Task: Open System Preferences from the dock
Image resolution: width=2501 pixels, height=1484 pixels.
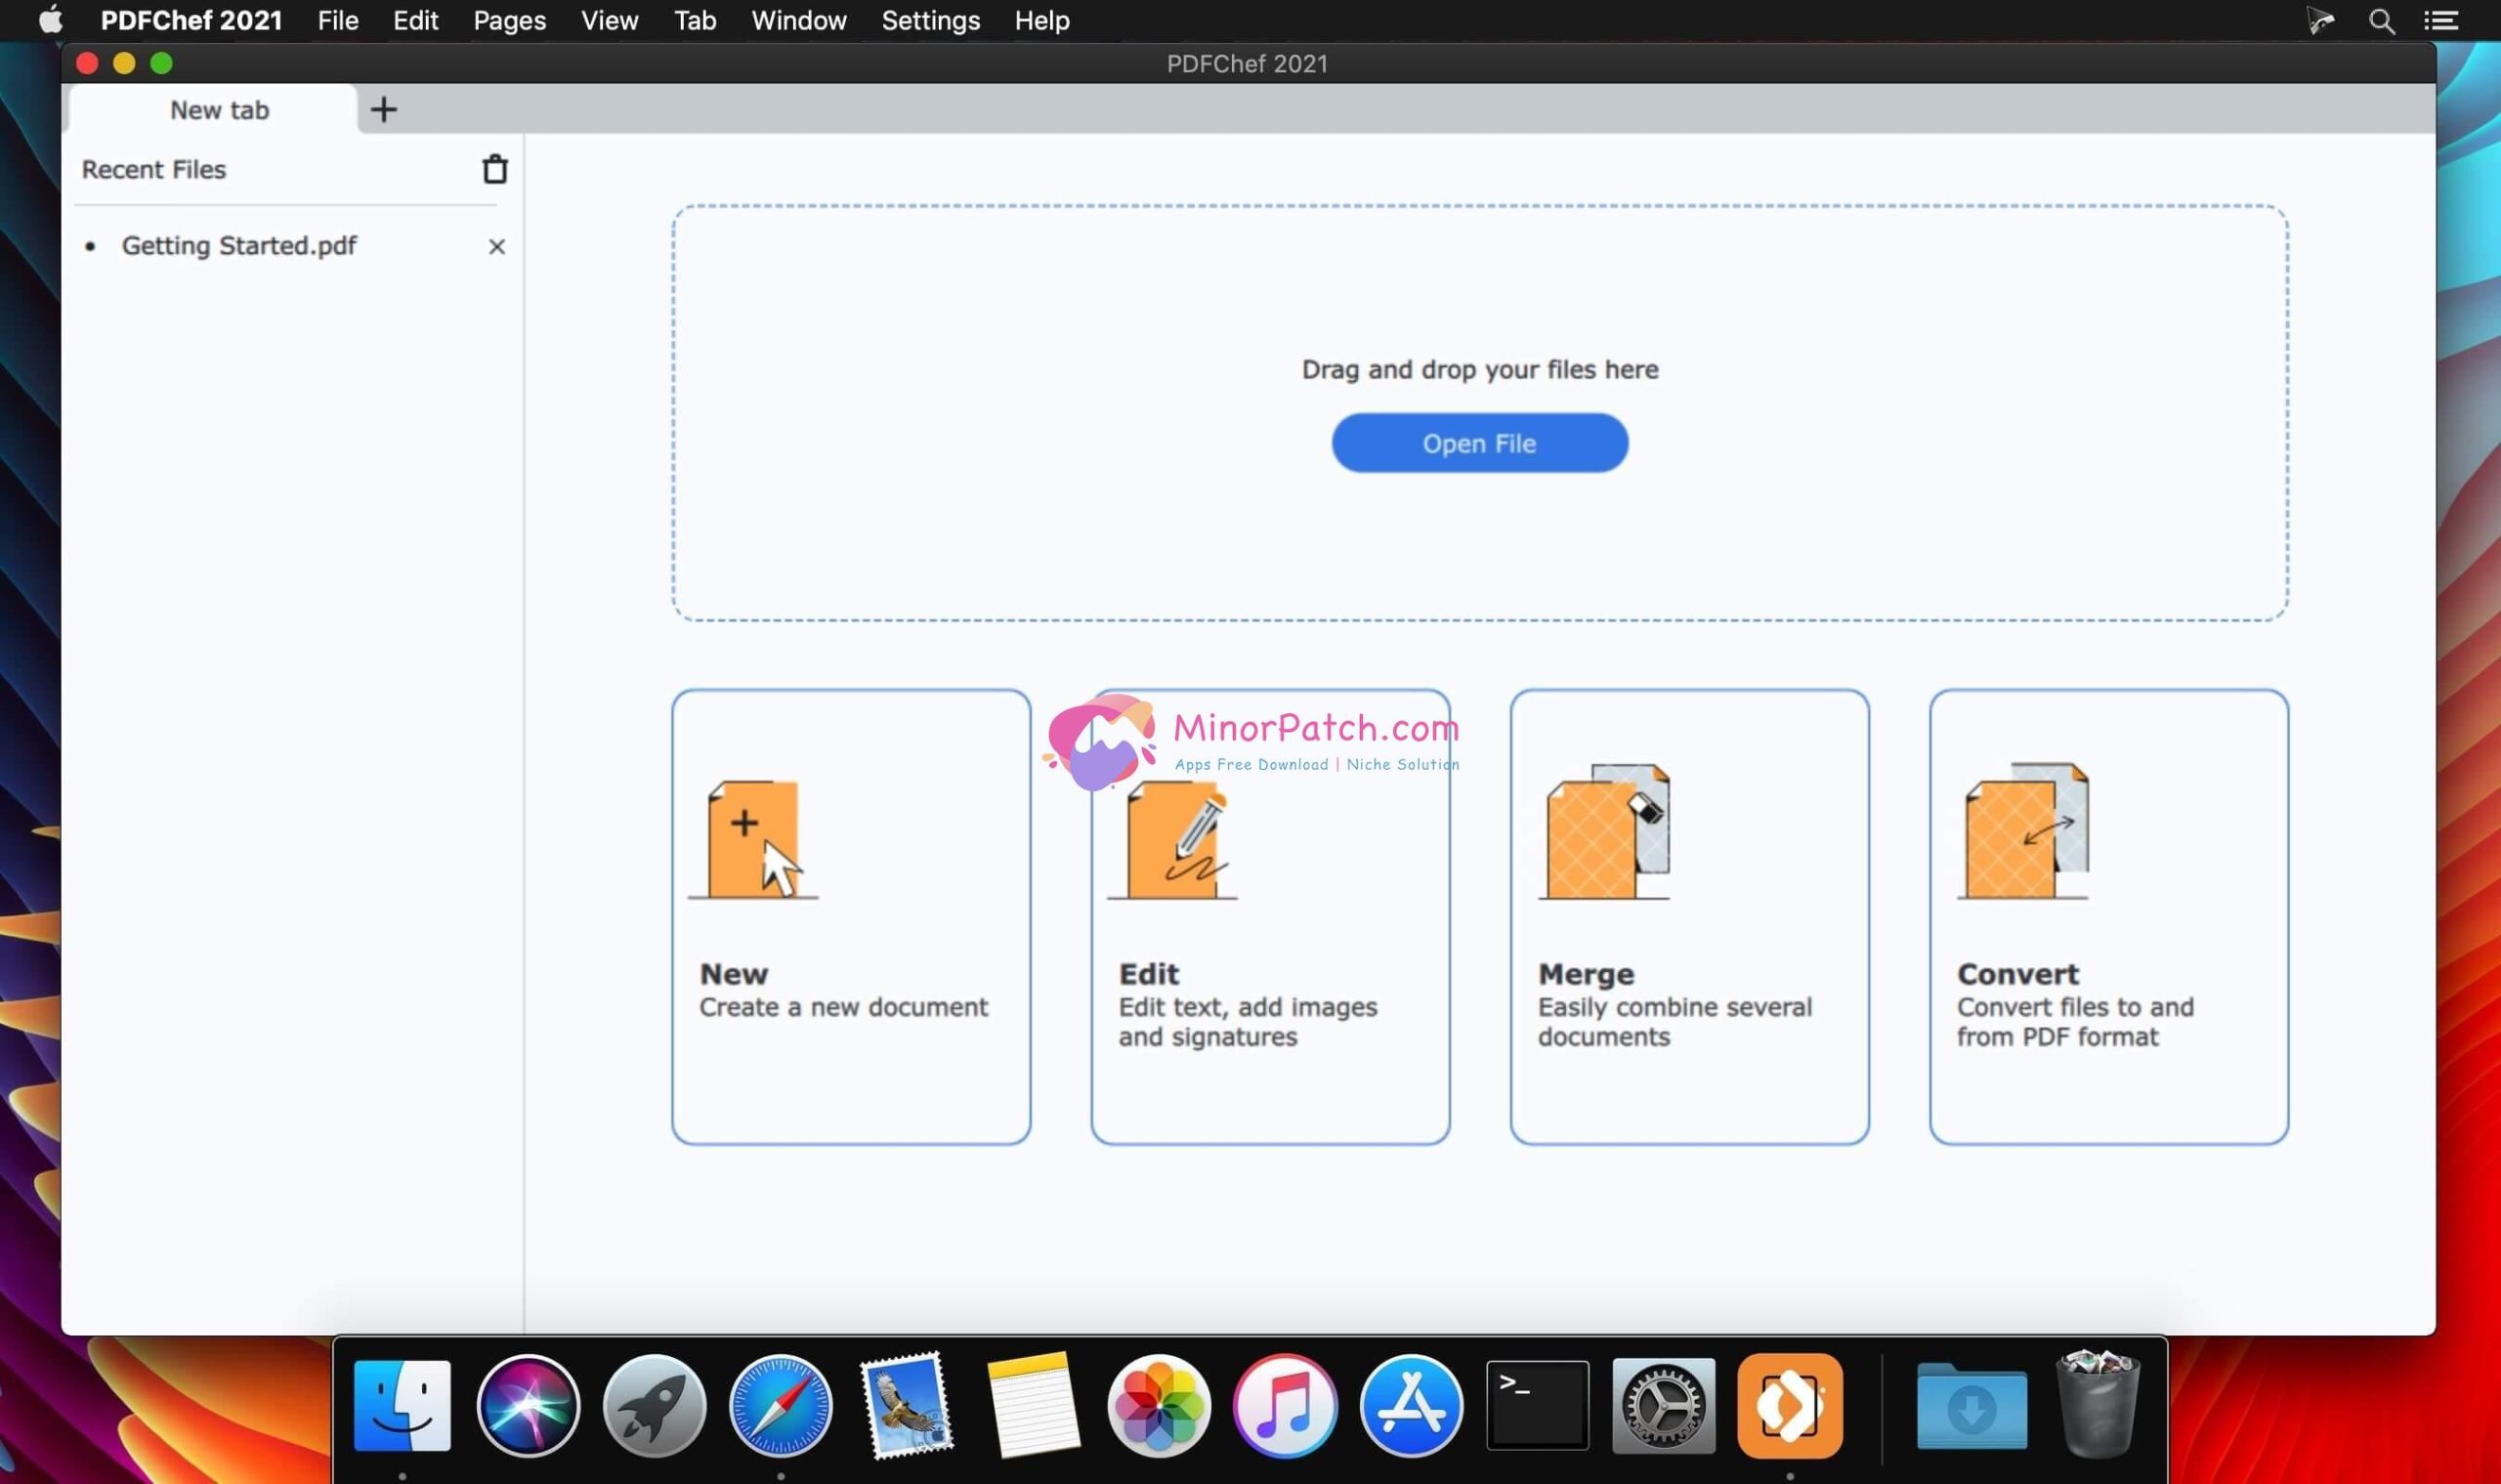Action: 1664,1405
